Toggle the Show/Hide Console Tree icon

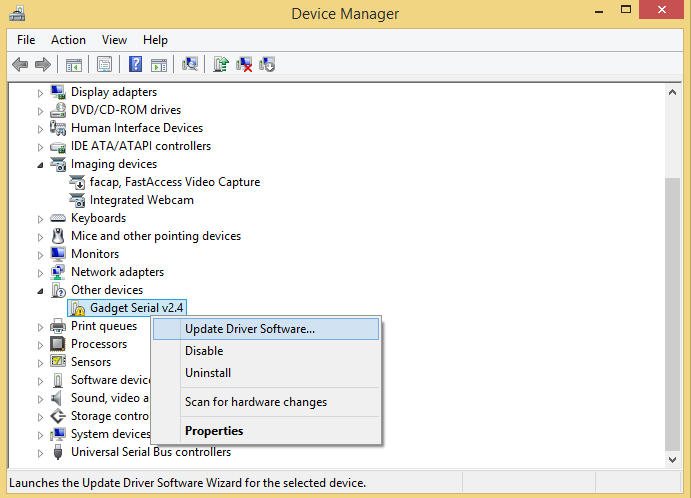[x=73, y=64]
